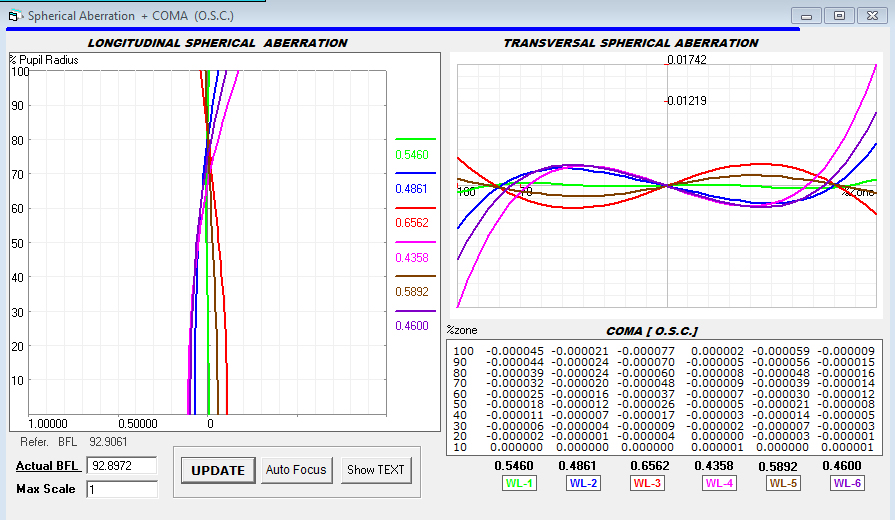Click the 0.4358 legend label
The image size is (895, 520).
tap(412, 257)
